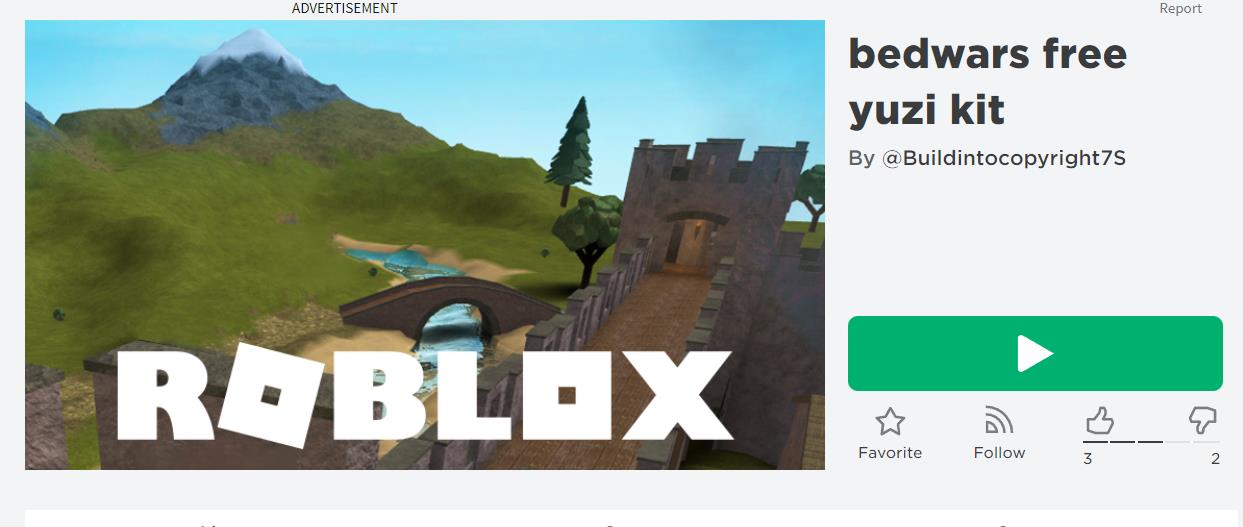This screenshot has height=527, width=1243.
Task: Like the game with thumbs up
Action: tap(1100, 420)
